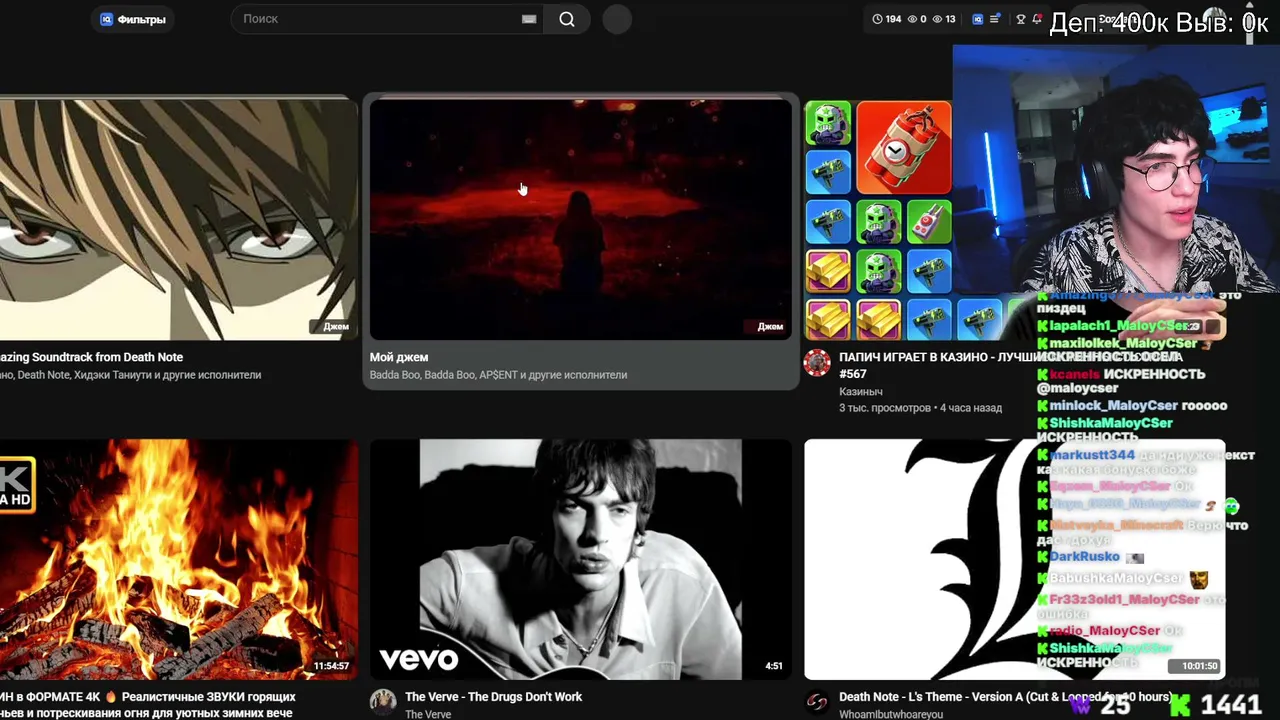The image size is (1280, 720).
Task: Click the Джем badge on Мой джем thumbnail
Action: (x=770, y=326)
